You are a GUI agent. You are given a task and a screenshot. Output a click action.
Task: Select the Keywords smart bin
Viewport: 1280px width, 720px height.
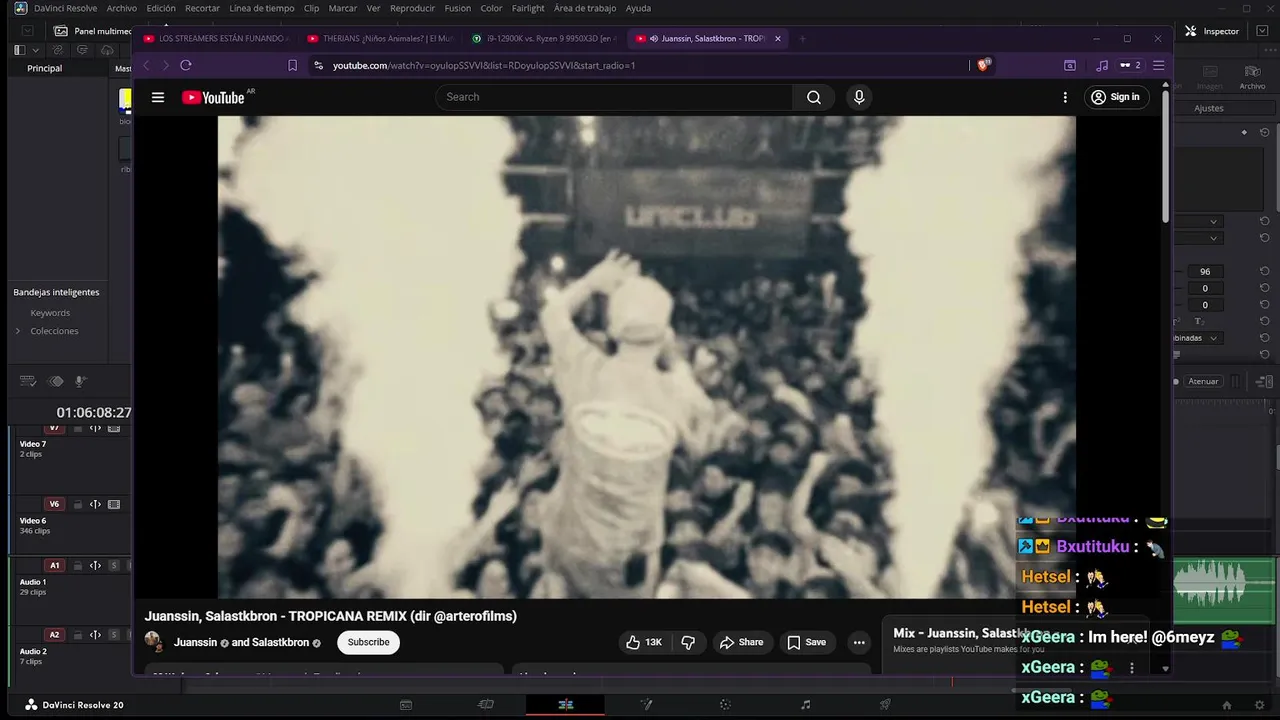(x=50, y=313)
